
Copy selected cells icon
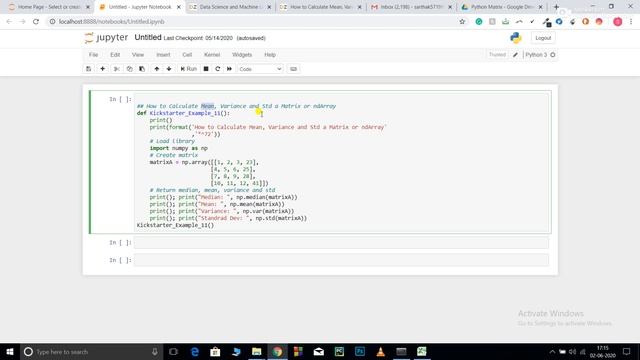pos(129,69)
